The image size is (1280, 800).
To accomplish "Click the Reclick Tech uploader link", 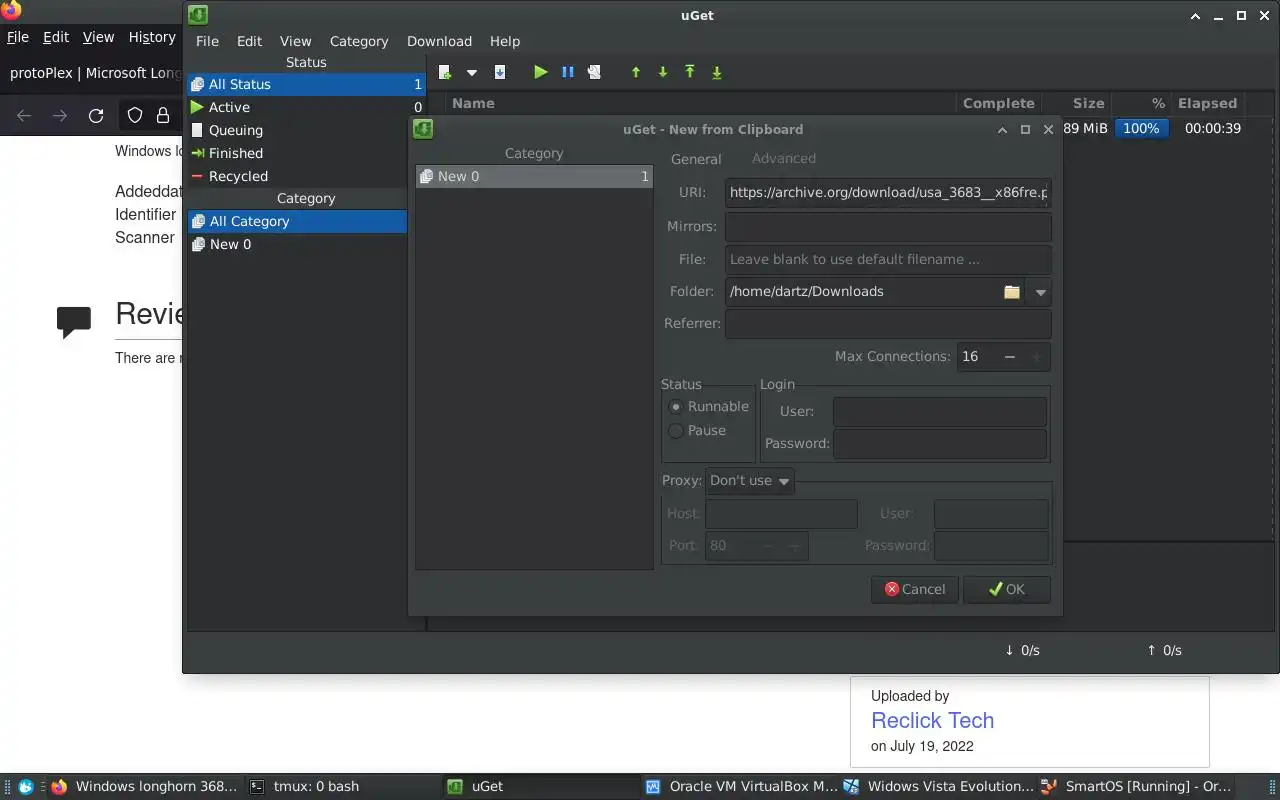I will 932,720.
